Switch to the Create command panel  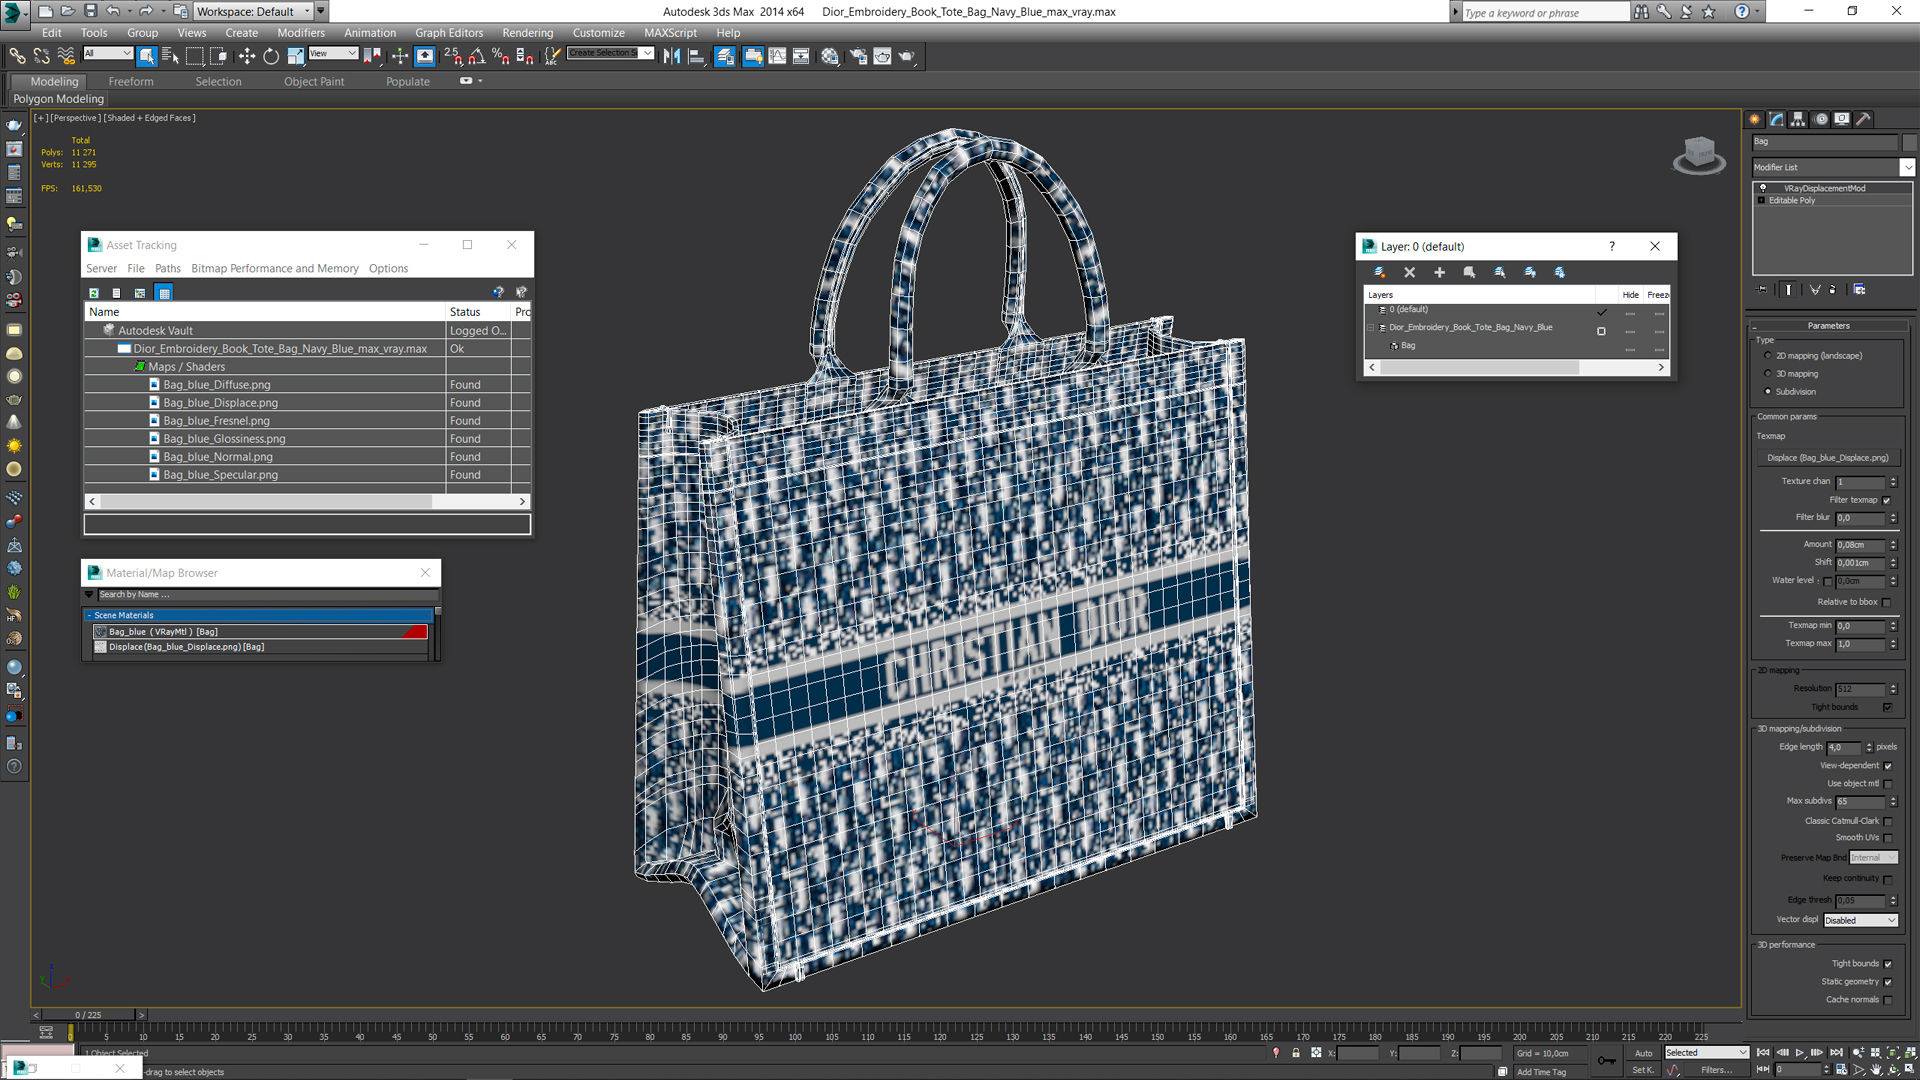click(1755, 119)
